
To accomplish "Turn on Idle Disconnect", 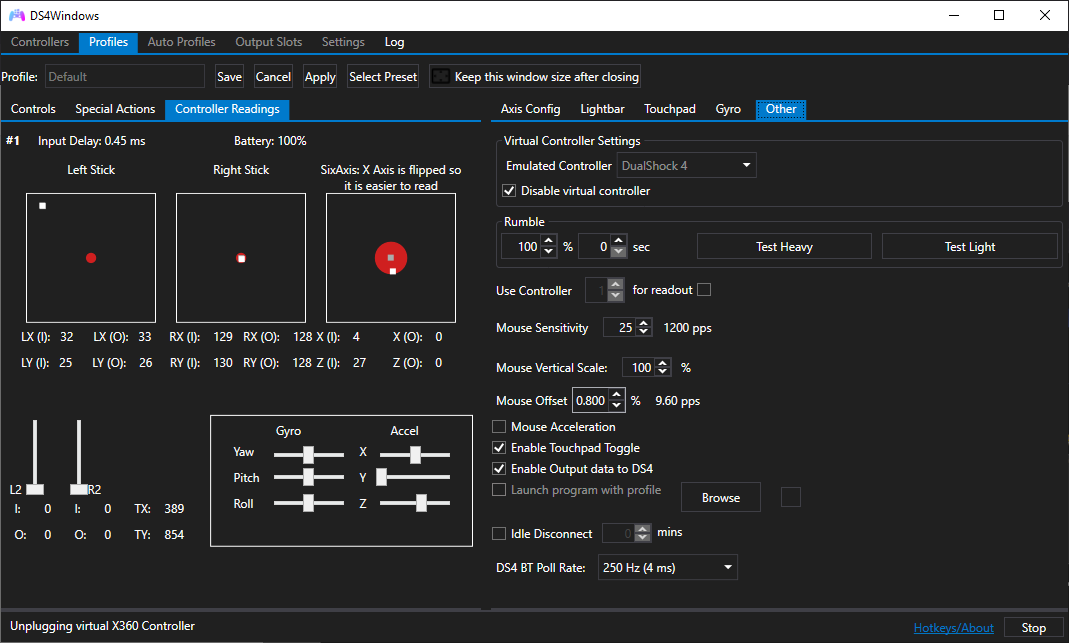I will (499, 534).
